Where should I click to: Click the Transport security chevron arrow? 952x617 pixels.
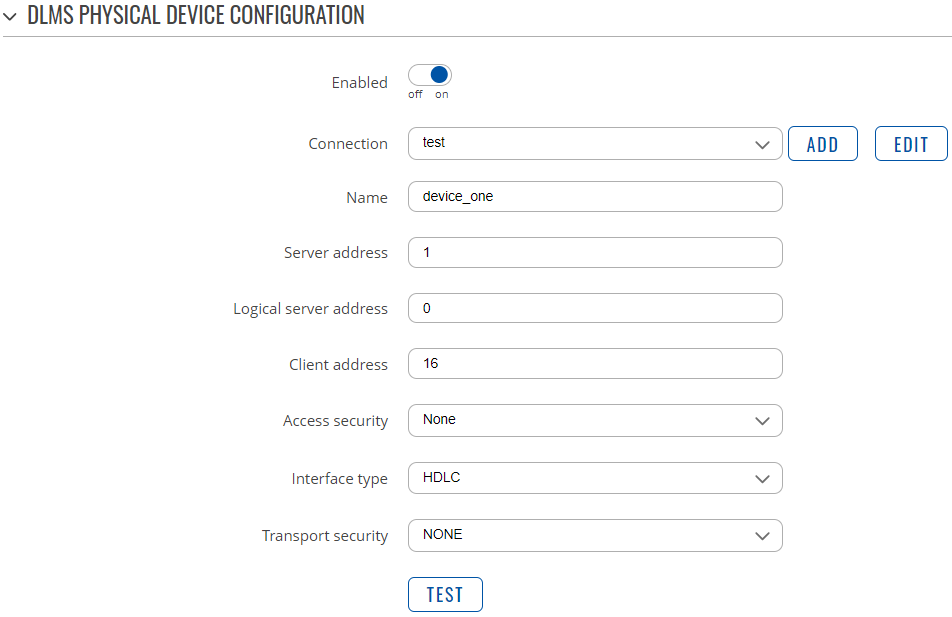click(763, 536)
